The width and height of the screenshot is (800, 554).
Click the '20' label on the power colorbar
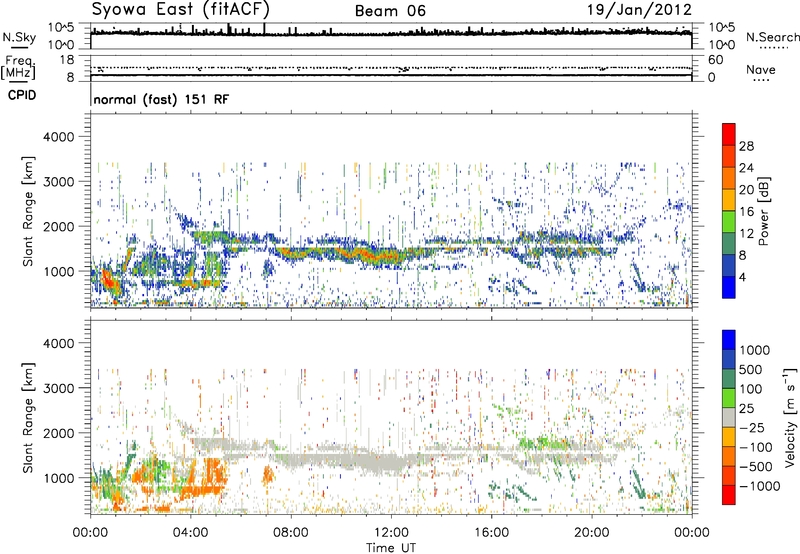pyautogui.click(x=746, y=190)
